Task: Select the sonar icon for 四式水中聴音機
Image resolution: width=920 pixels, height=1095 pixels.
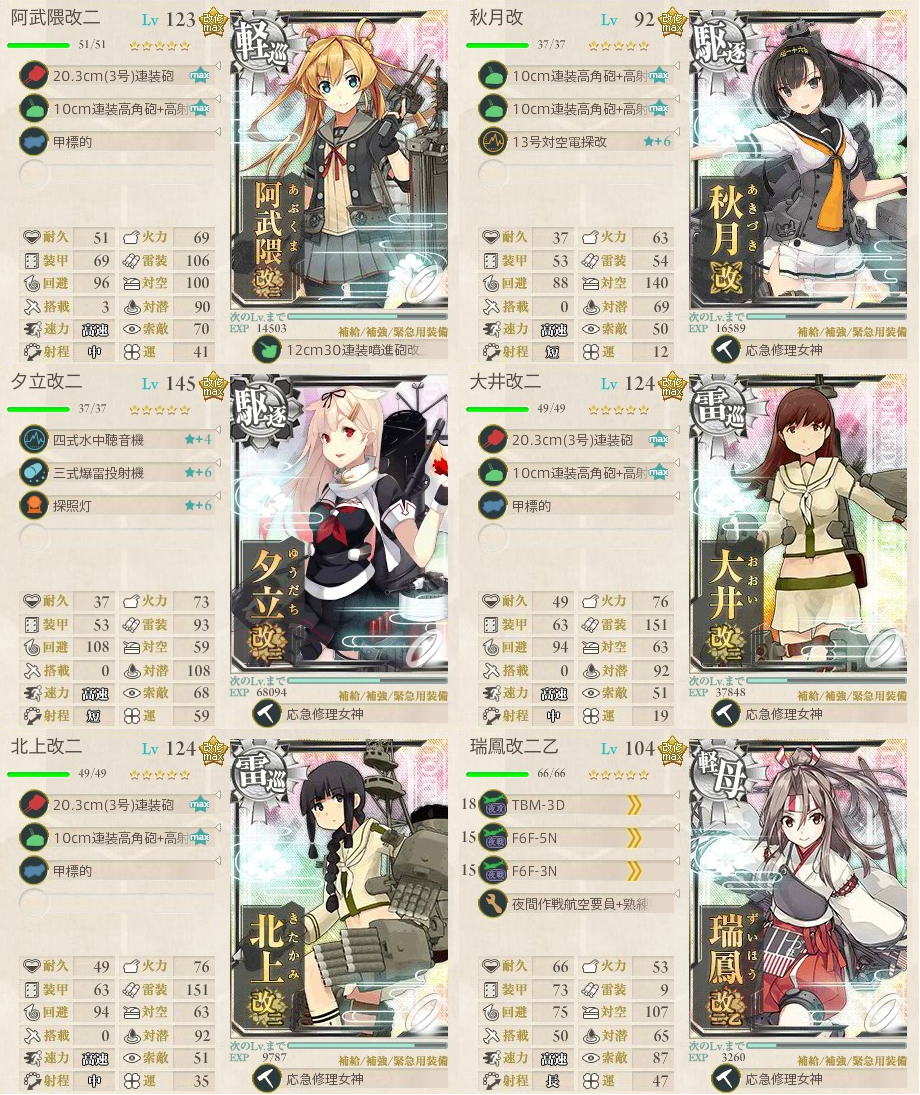Action: coord(34,440)
